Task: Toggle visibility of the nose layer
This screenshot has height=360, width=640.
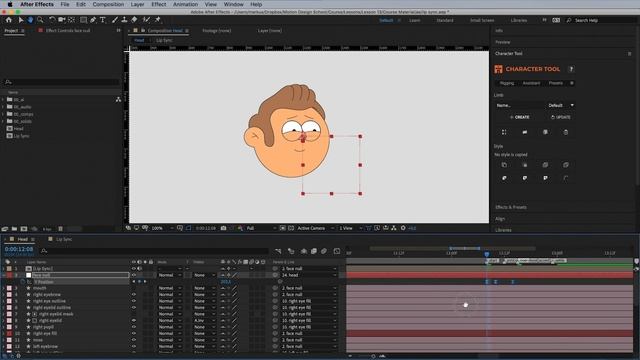Action: 134,340
